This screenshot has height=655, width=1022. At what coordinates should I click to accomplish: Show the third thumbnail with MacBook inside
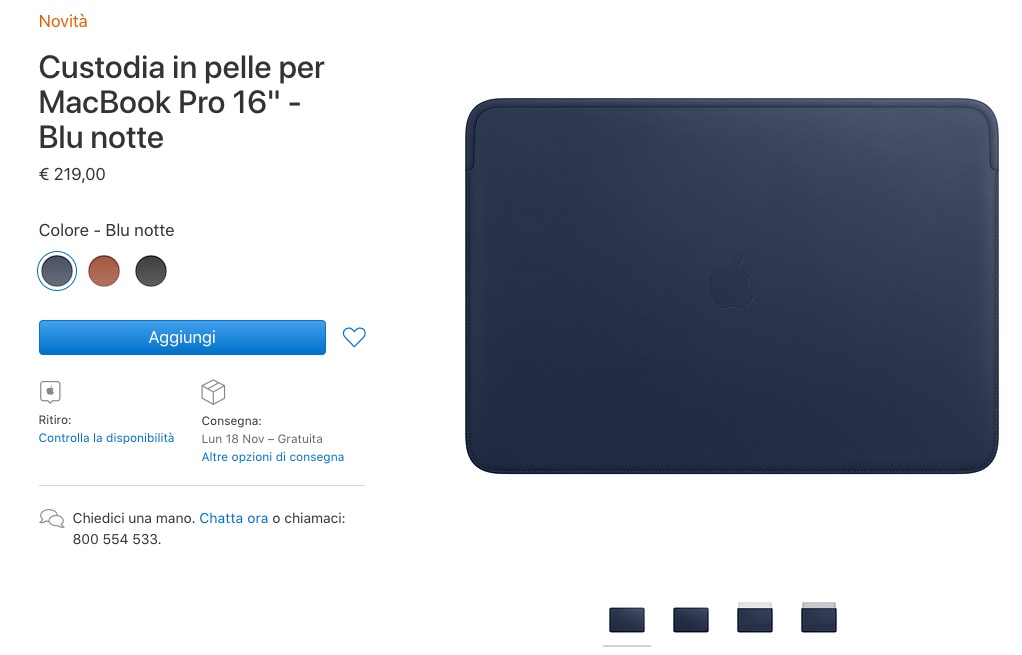(x=755, y=617)
